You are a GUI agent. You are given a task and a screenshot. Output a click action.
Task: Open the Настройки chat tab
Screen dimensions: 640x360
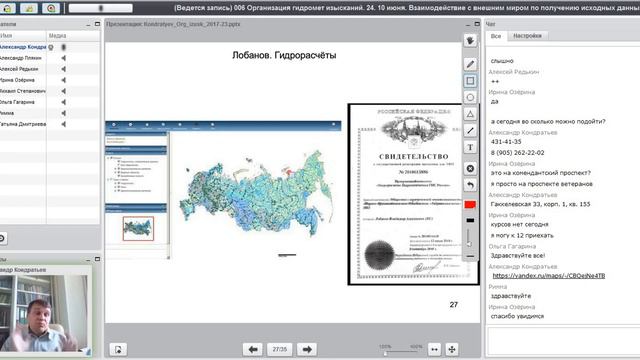[527, 36]
